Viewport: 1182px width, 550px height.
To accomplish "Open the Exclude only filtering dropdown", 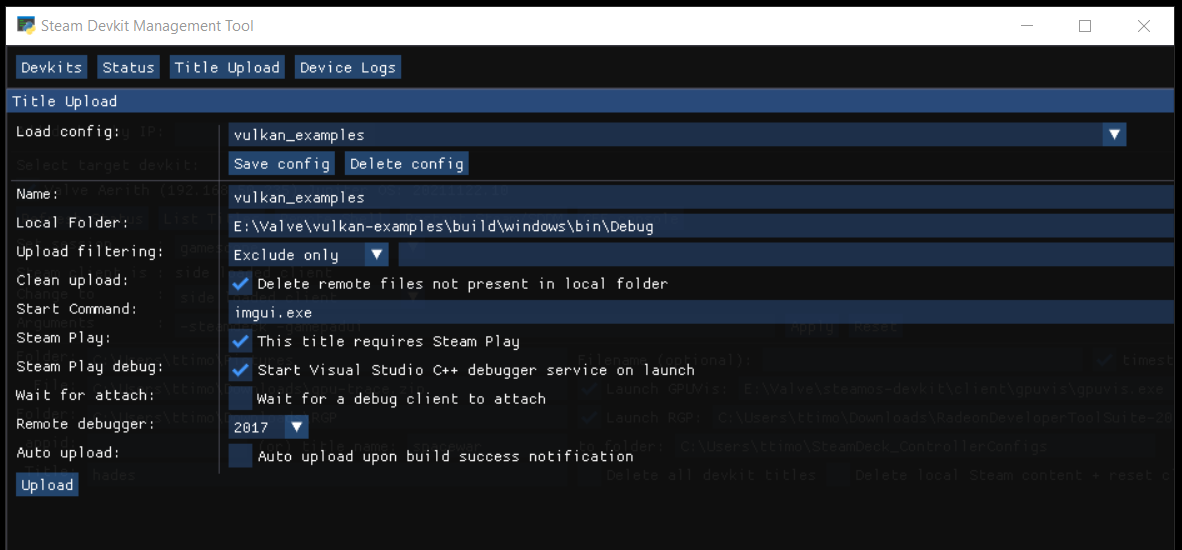I will (308, 255).
